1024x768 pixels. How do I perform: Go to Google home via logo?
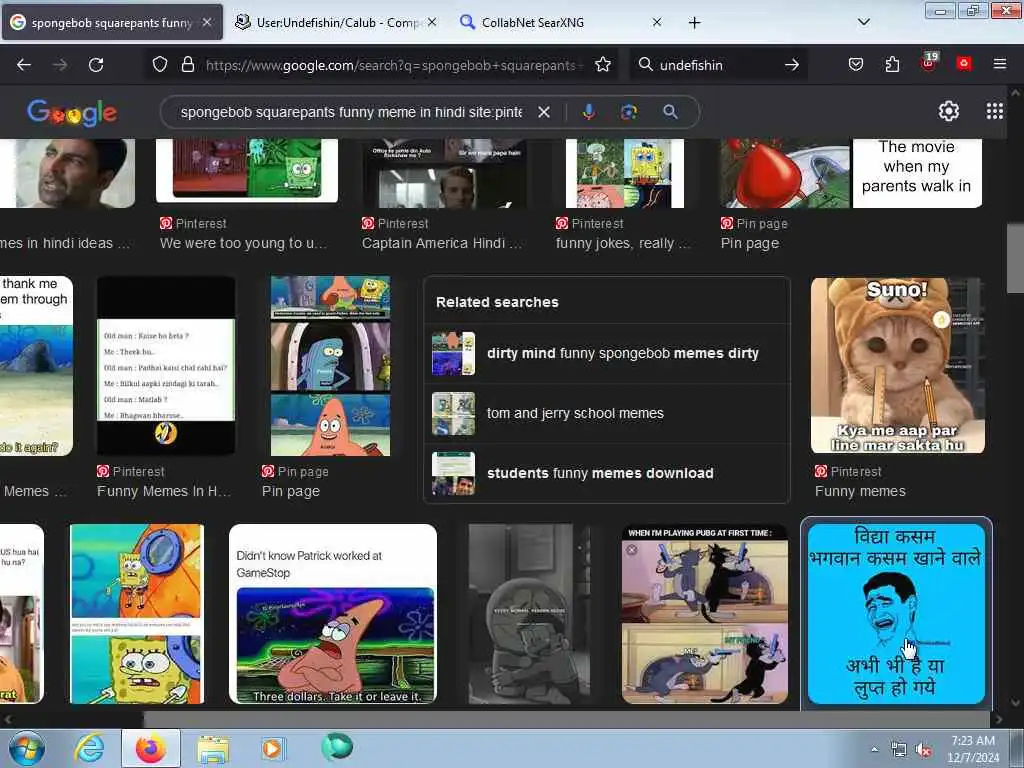pos(72,113)
